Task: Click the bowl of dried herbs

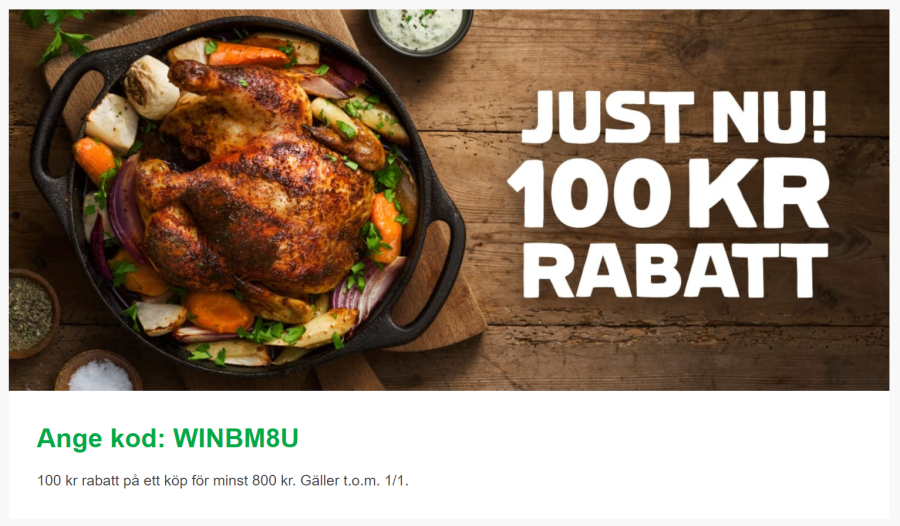Action: (x=32, y=312)
